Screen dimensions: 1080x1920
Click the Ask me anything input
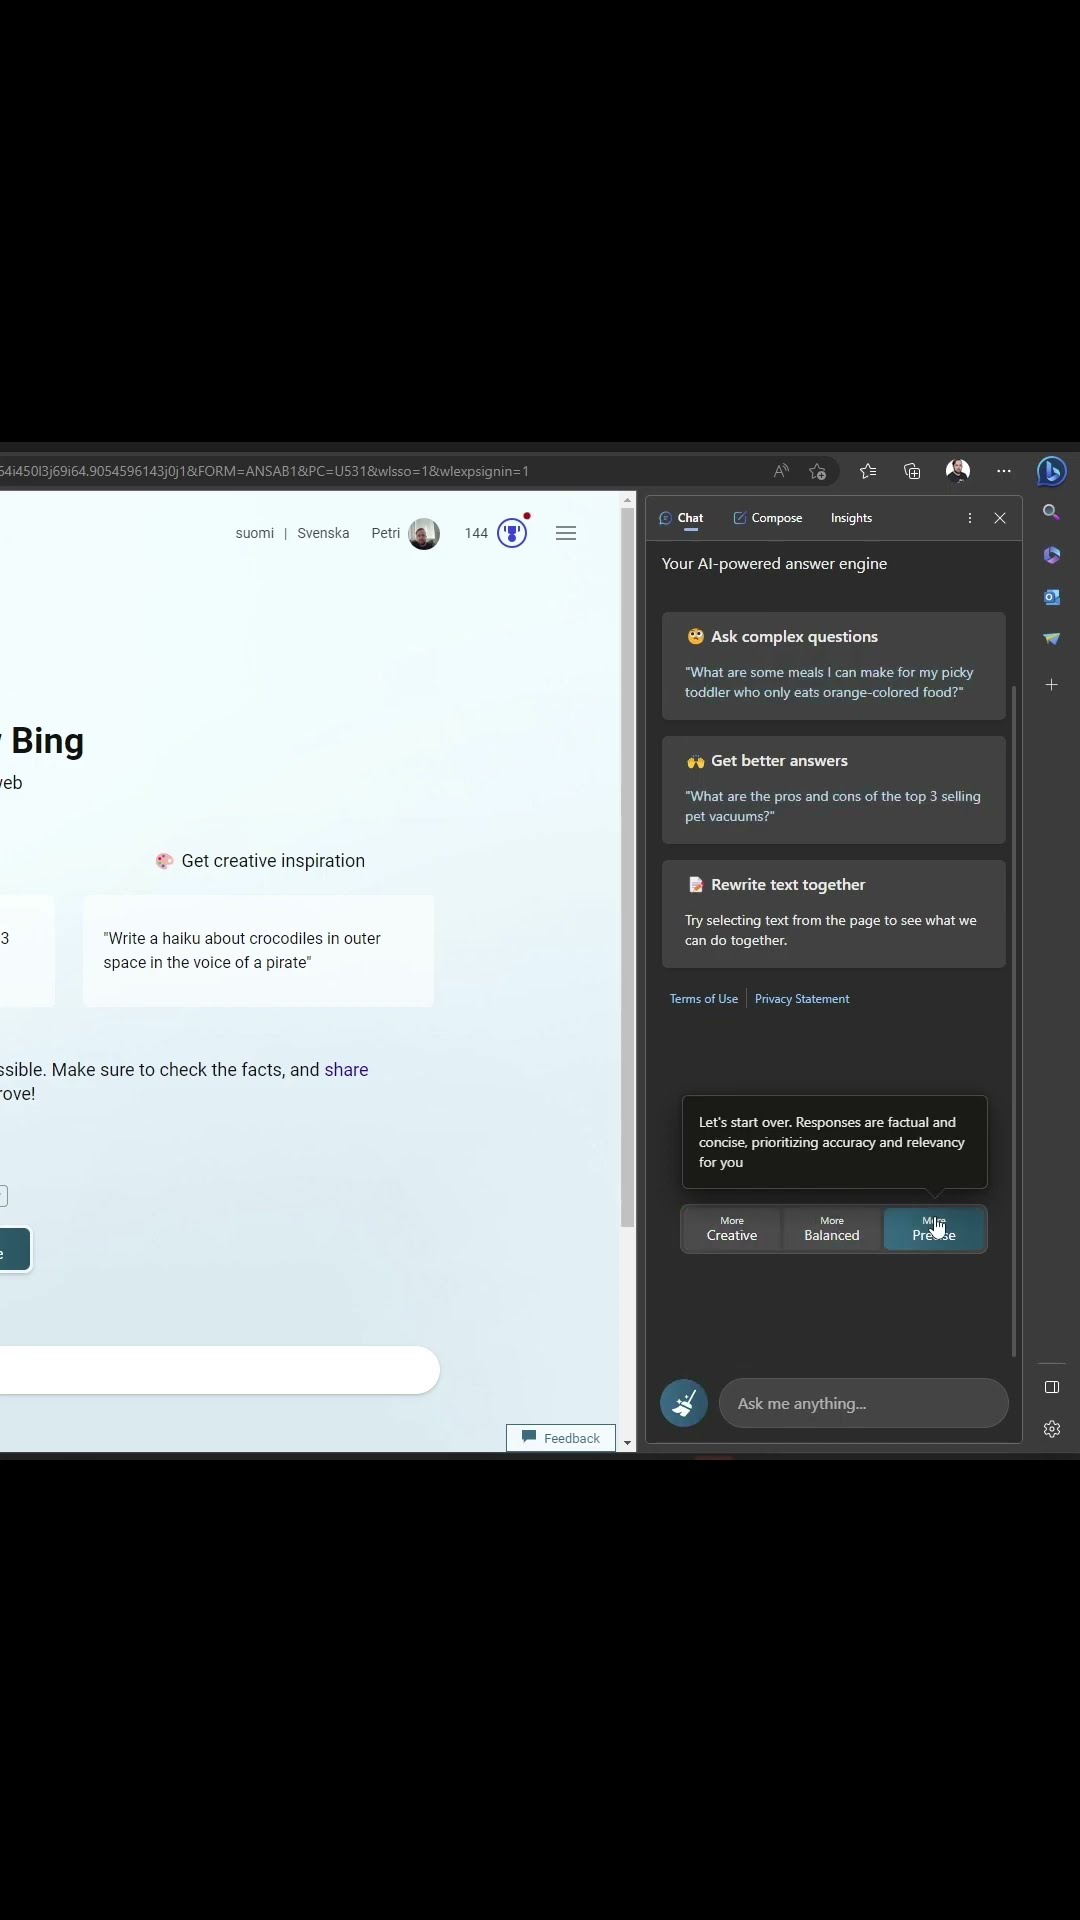(863, 1404)
